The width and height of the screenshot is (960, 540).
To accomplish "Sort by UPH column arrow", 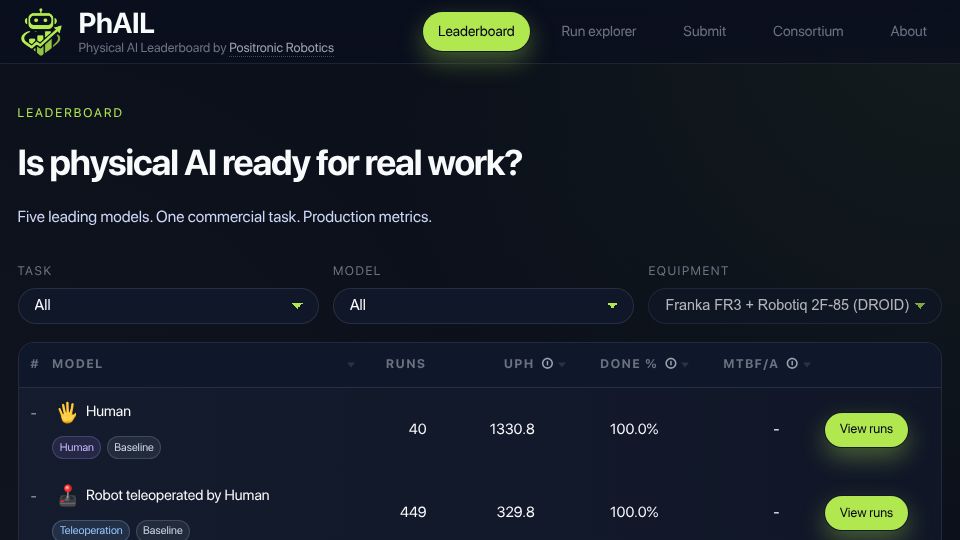I will (562, 365).
